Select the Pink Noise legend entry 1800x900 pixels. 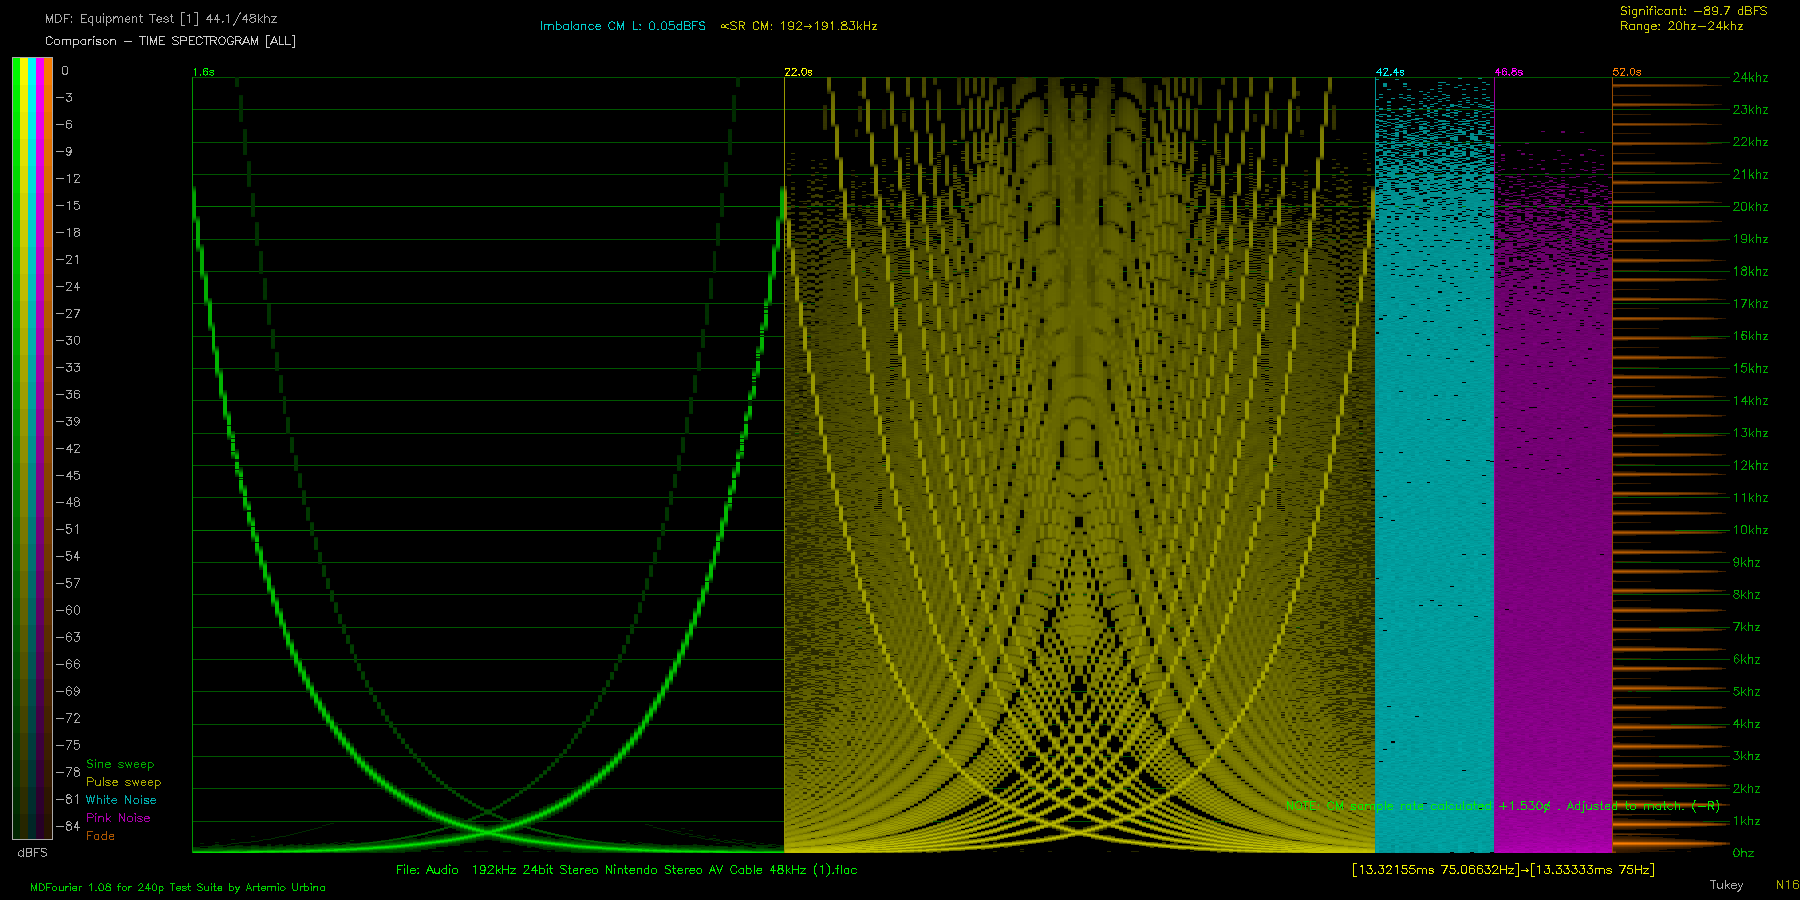(118, 818)
